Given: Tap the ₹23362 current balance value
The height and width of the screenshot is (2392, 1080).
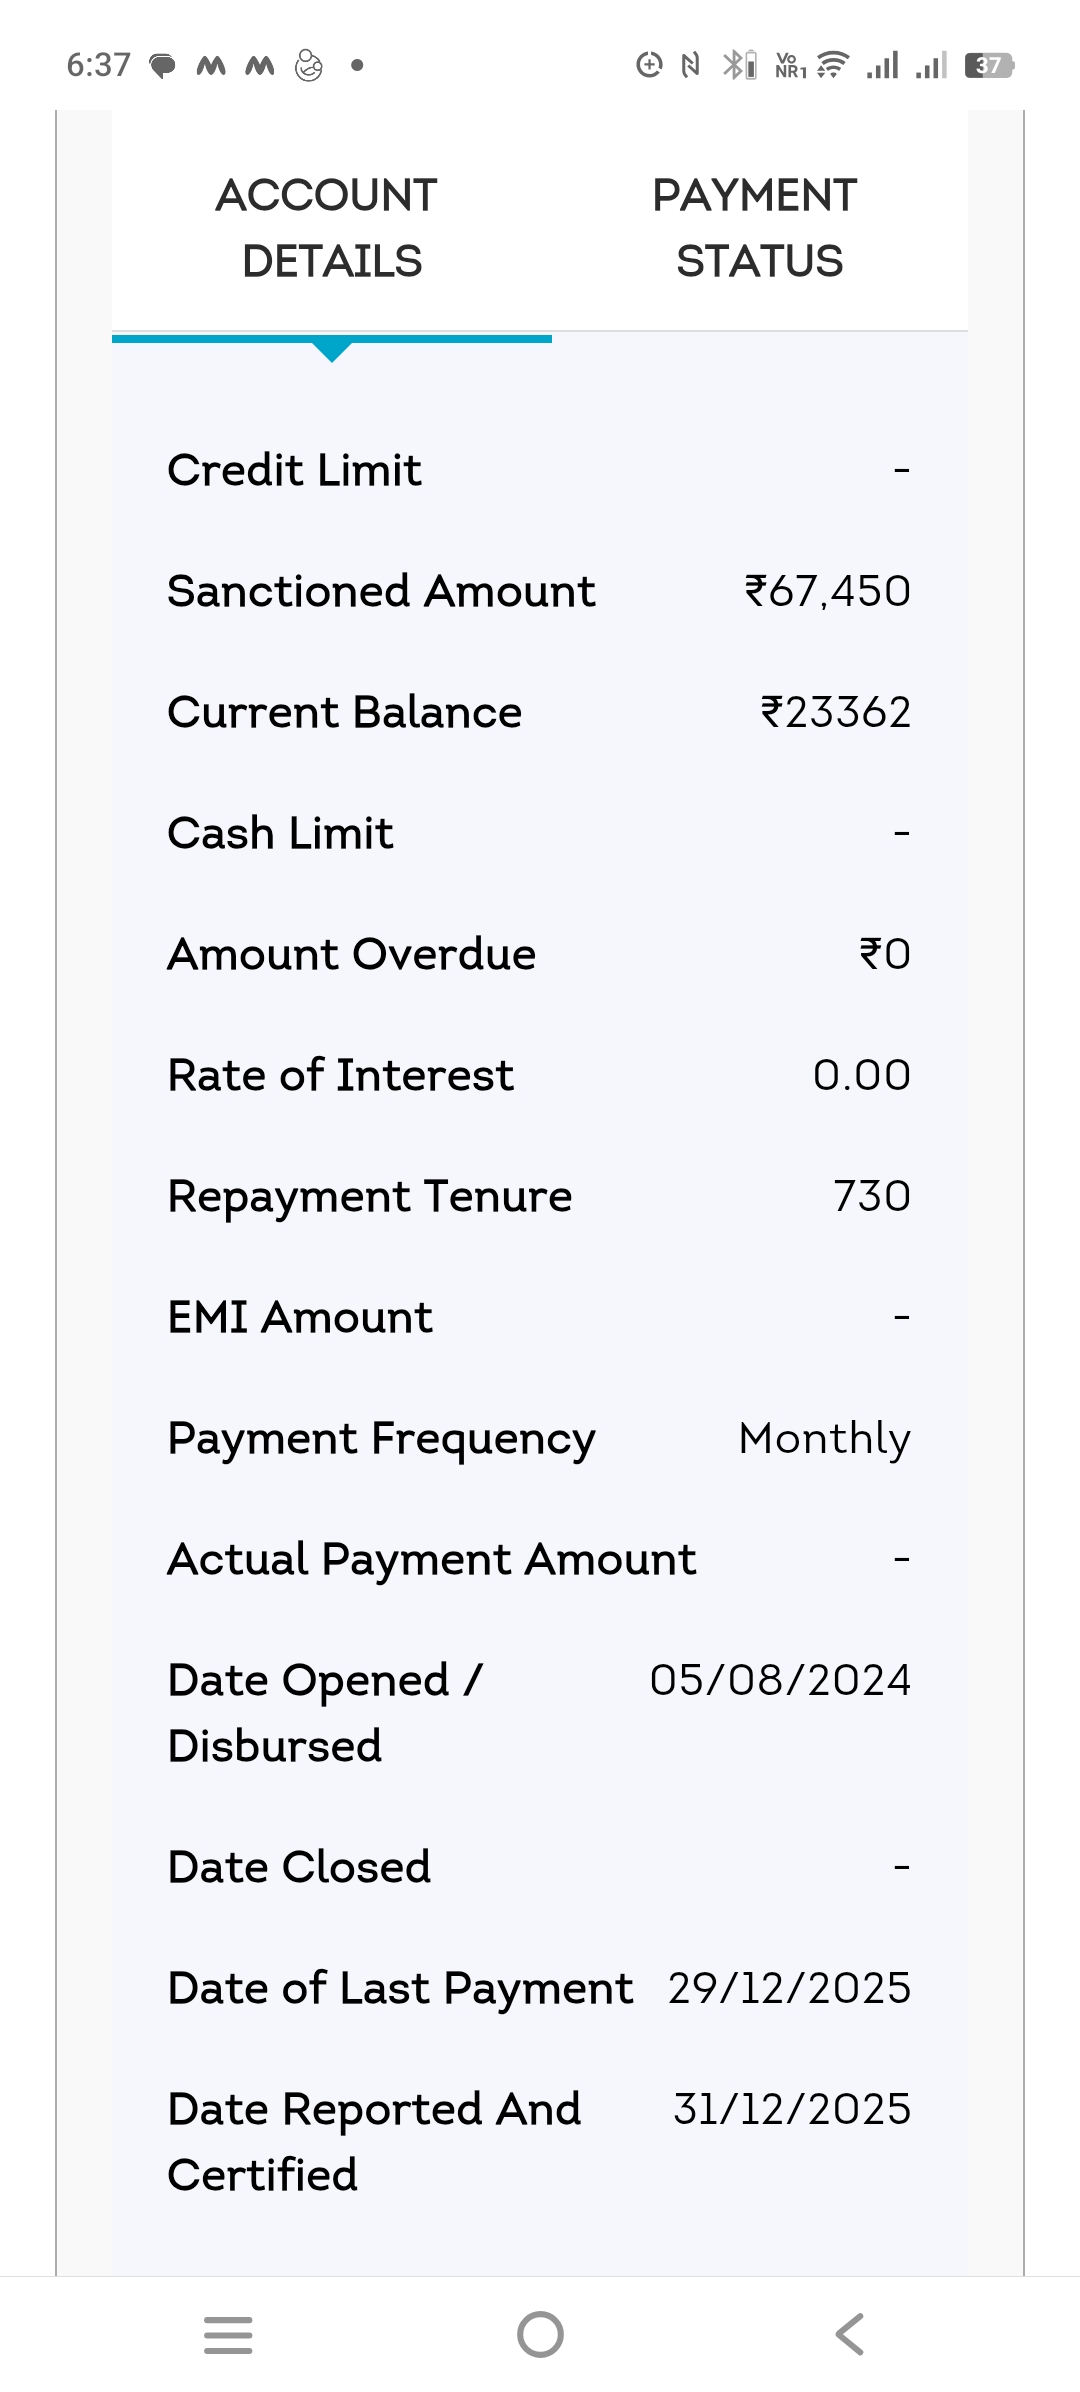Looking at the screenshot, I should pos(835,712).
